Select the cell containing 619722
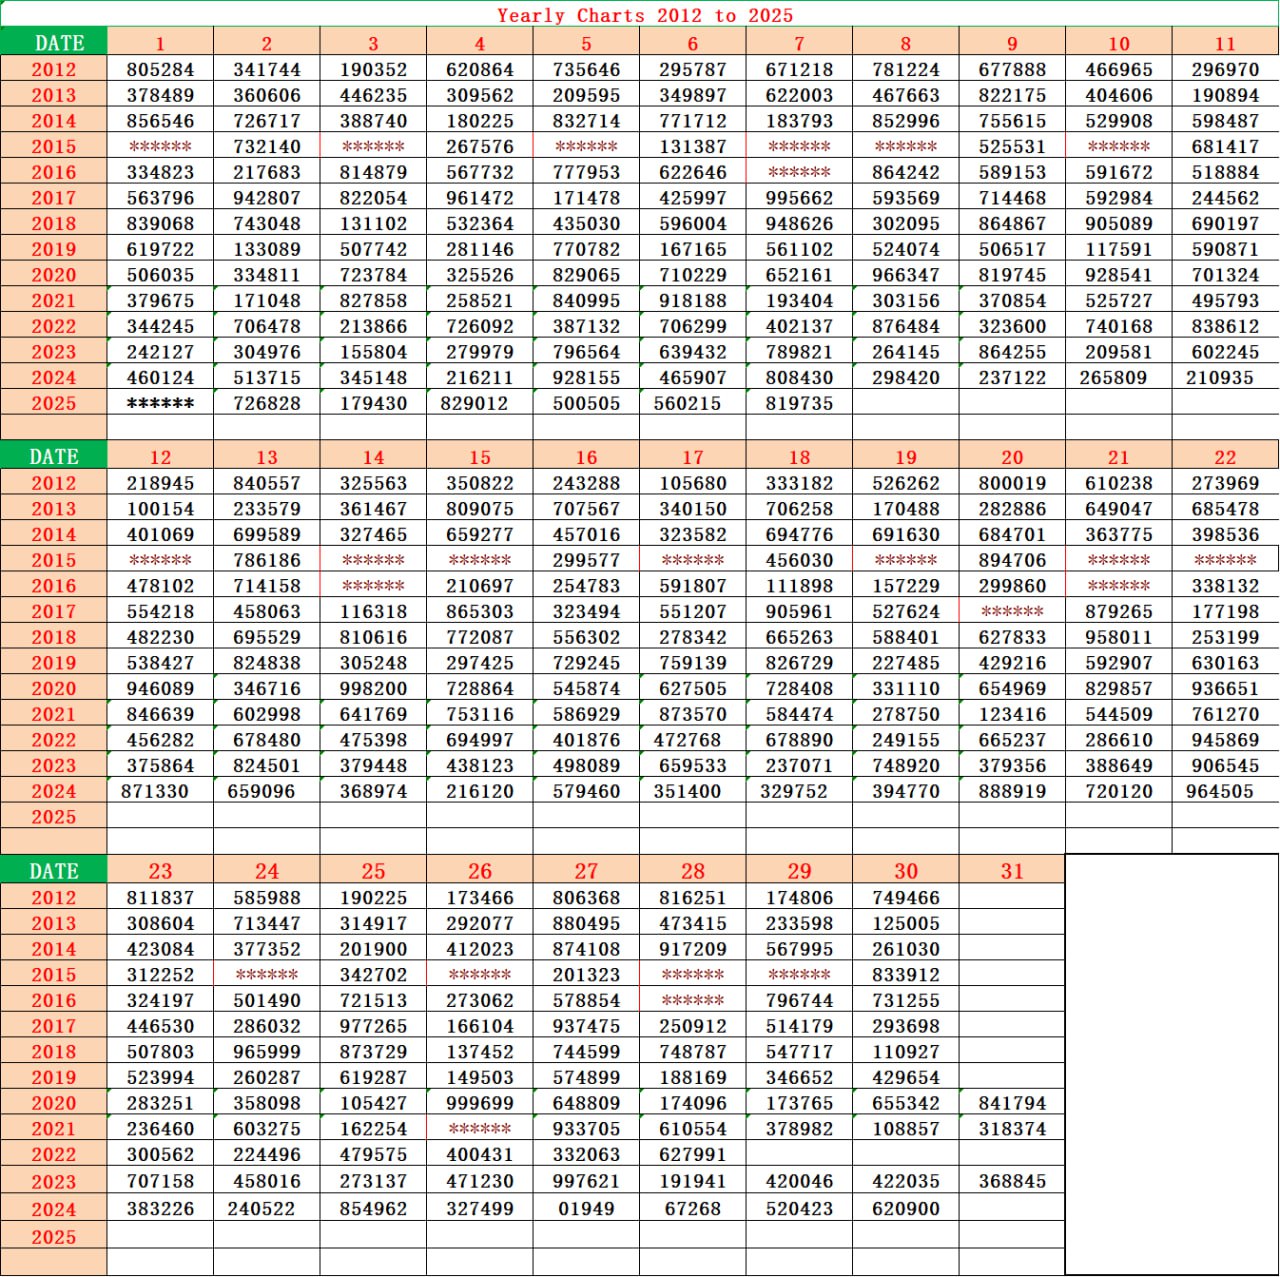 (x=160, y=249)
